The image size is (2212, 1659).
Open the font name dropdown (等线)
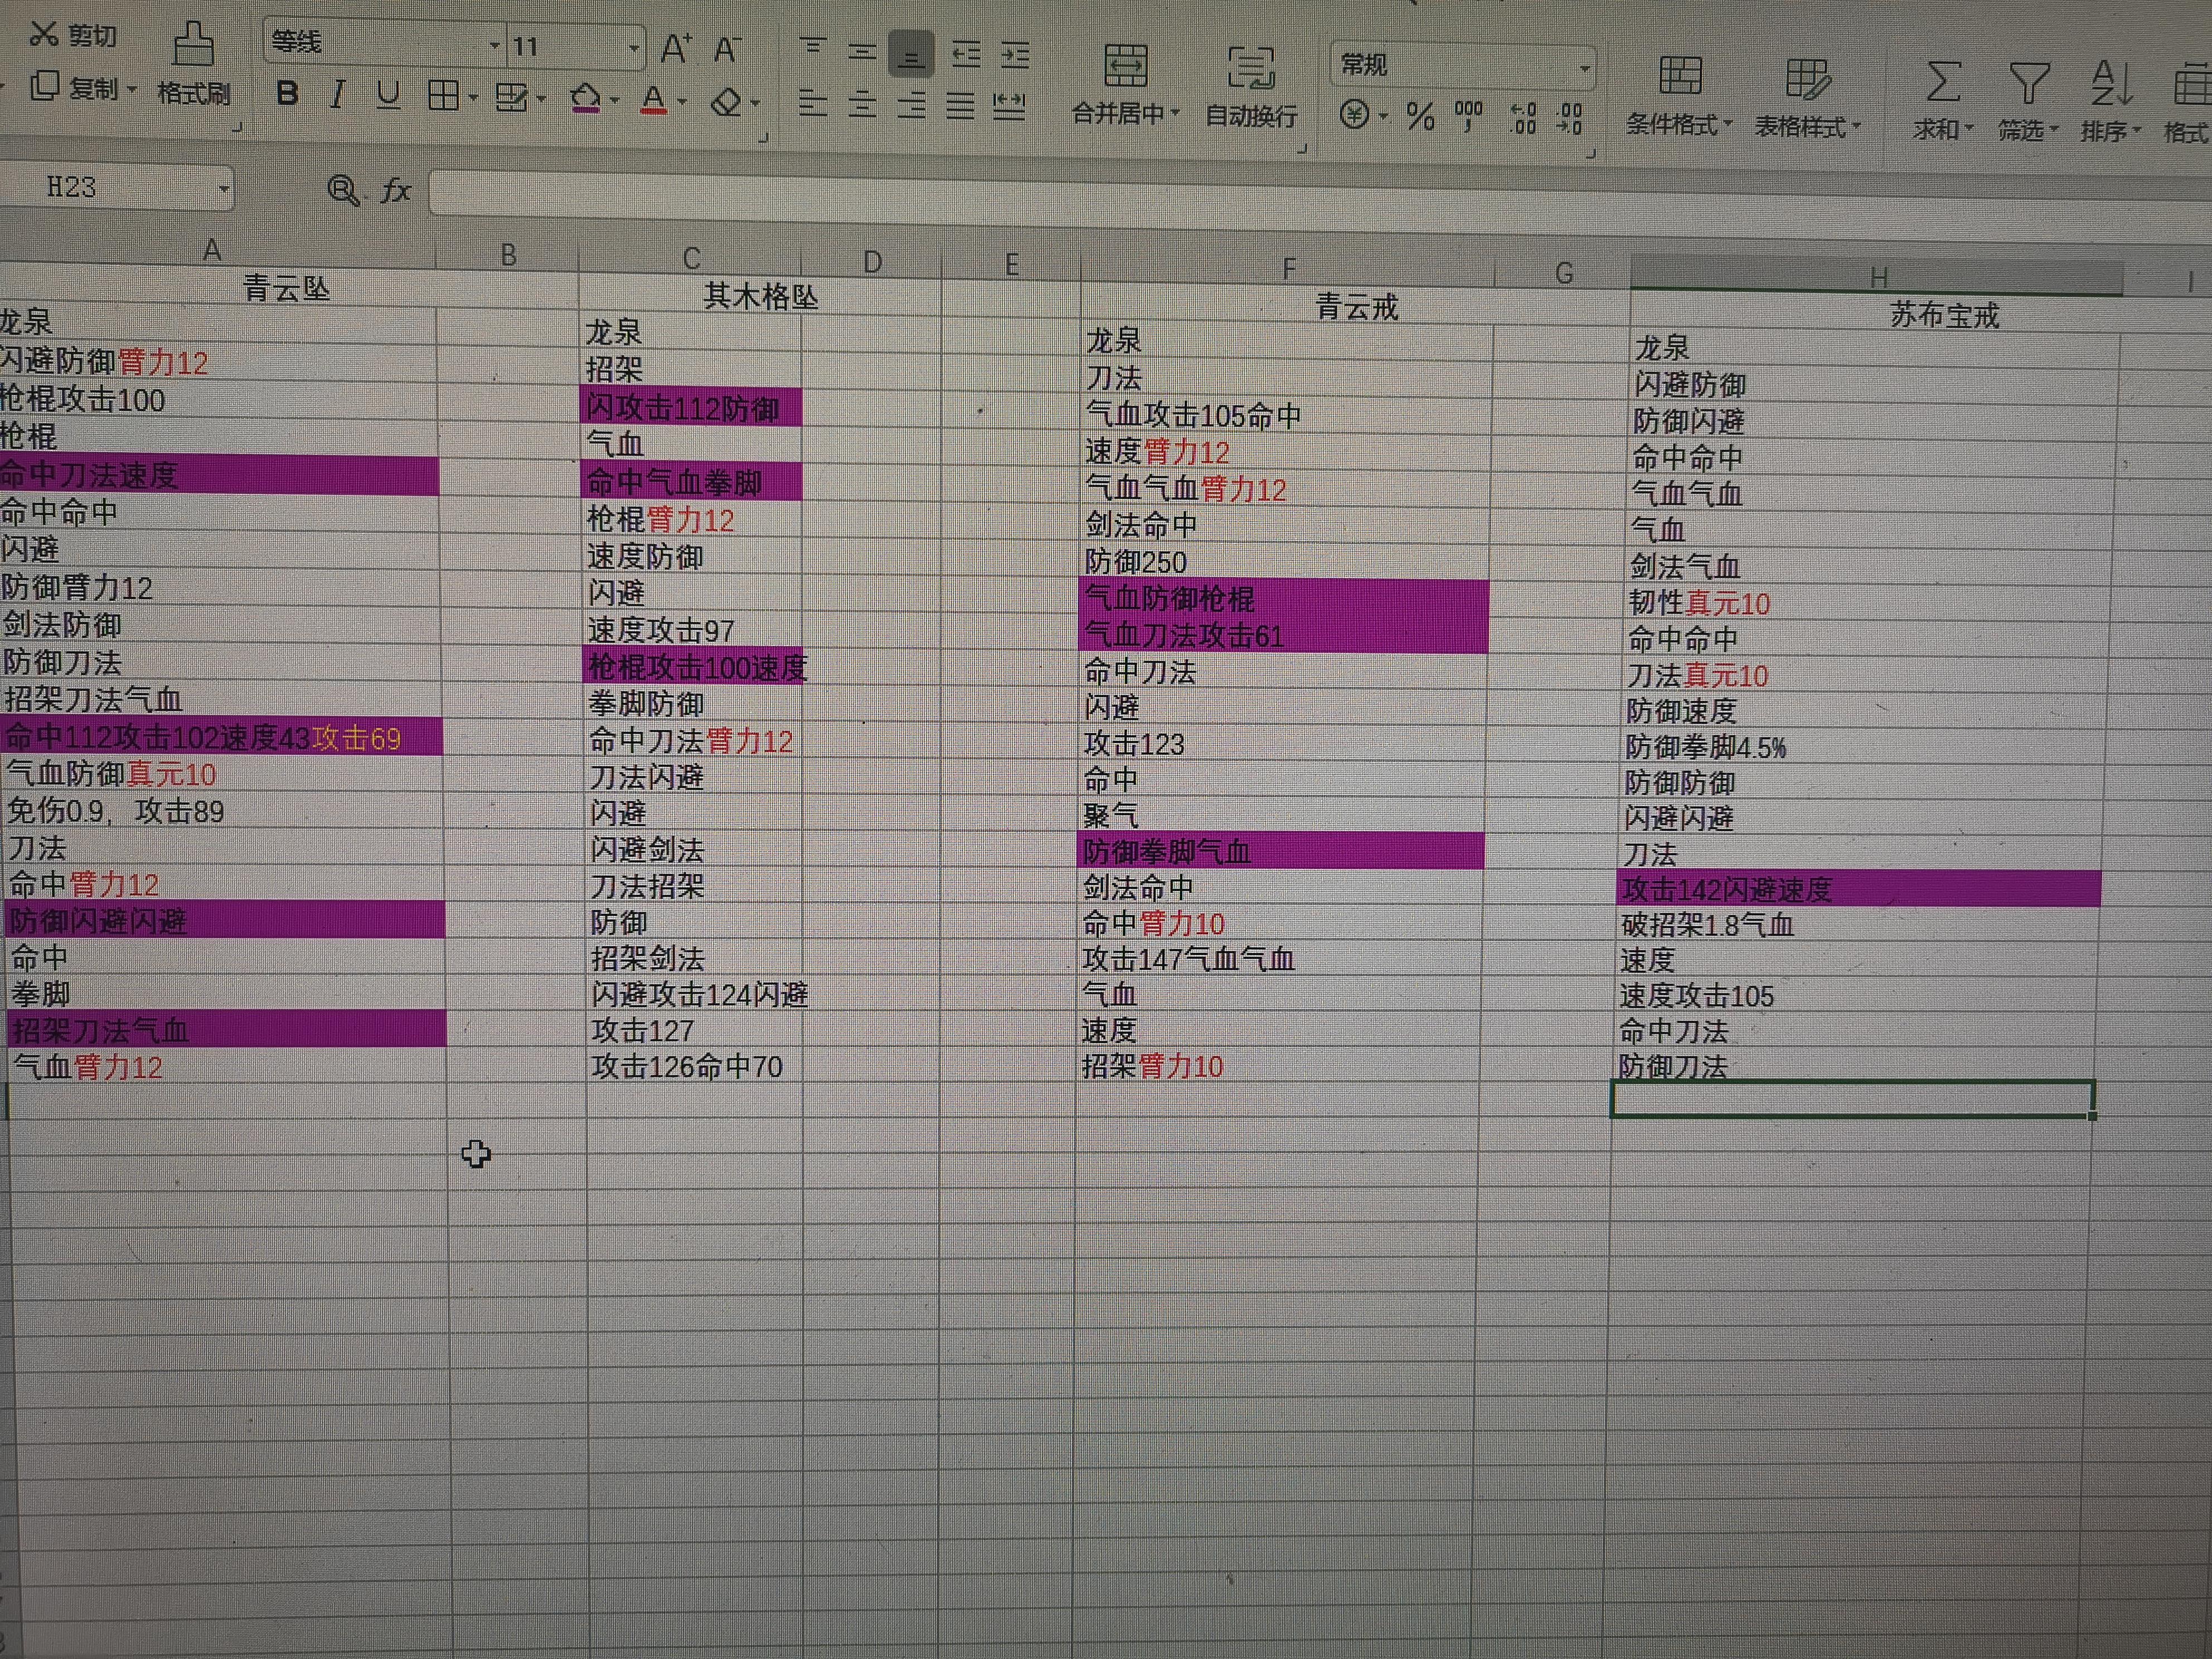[494, 46]
